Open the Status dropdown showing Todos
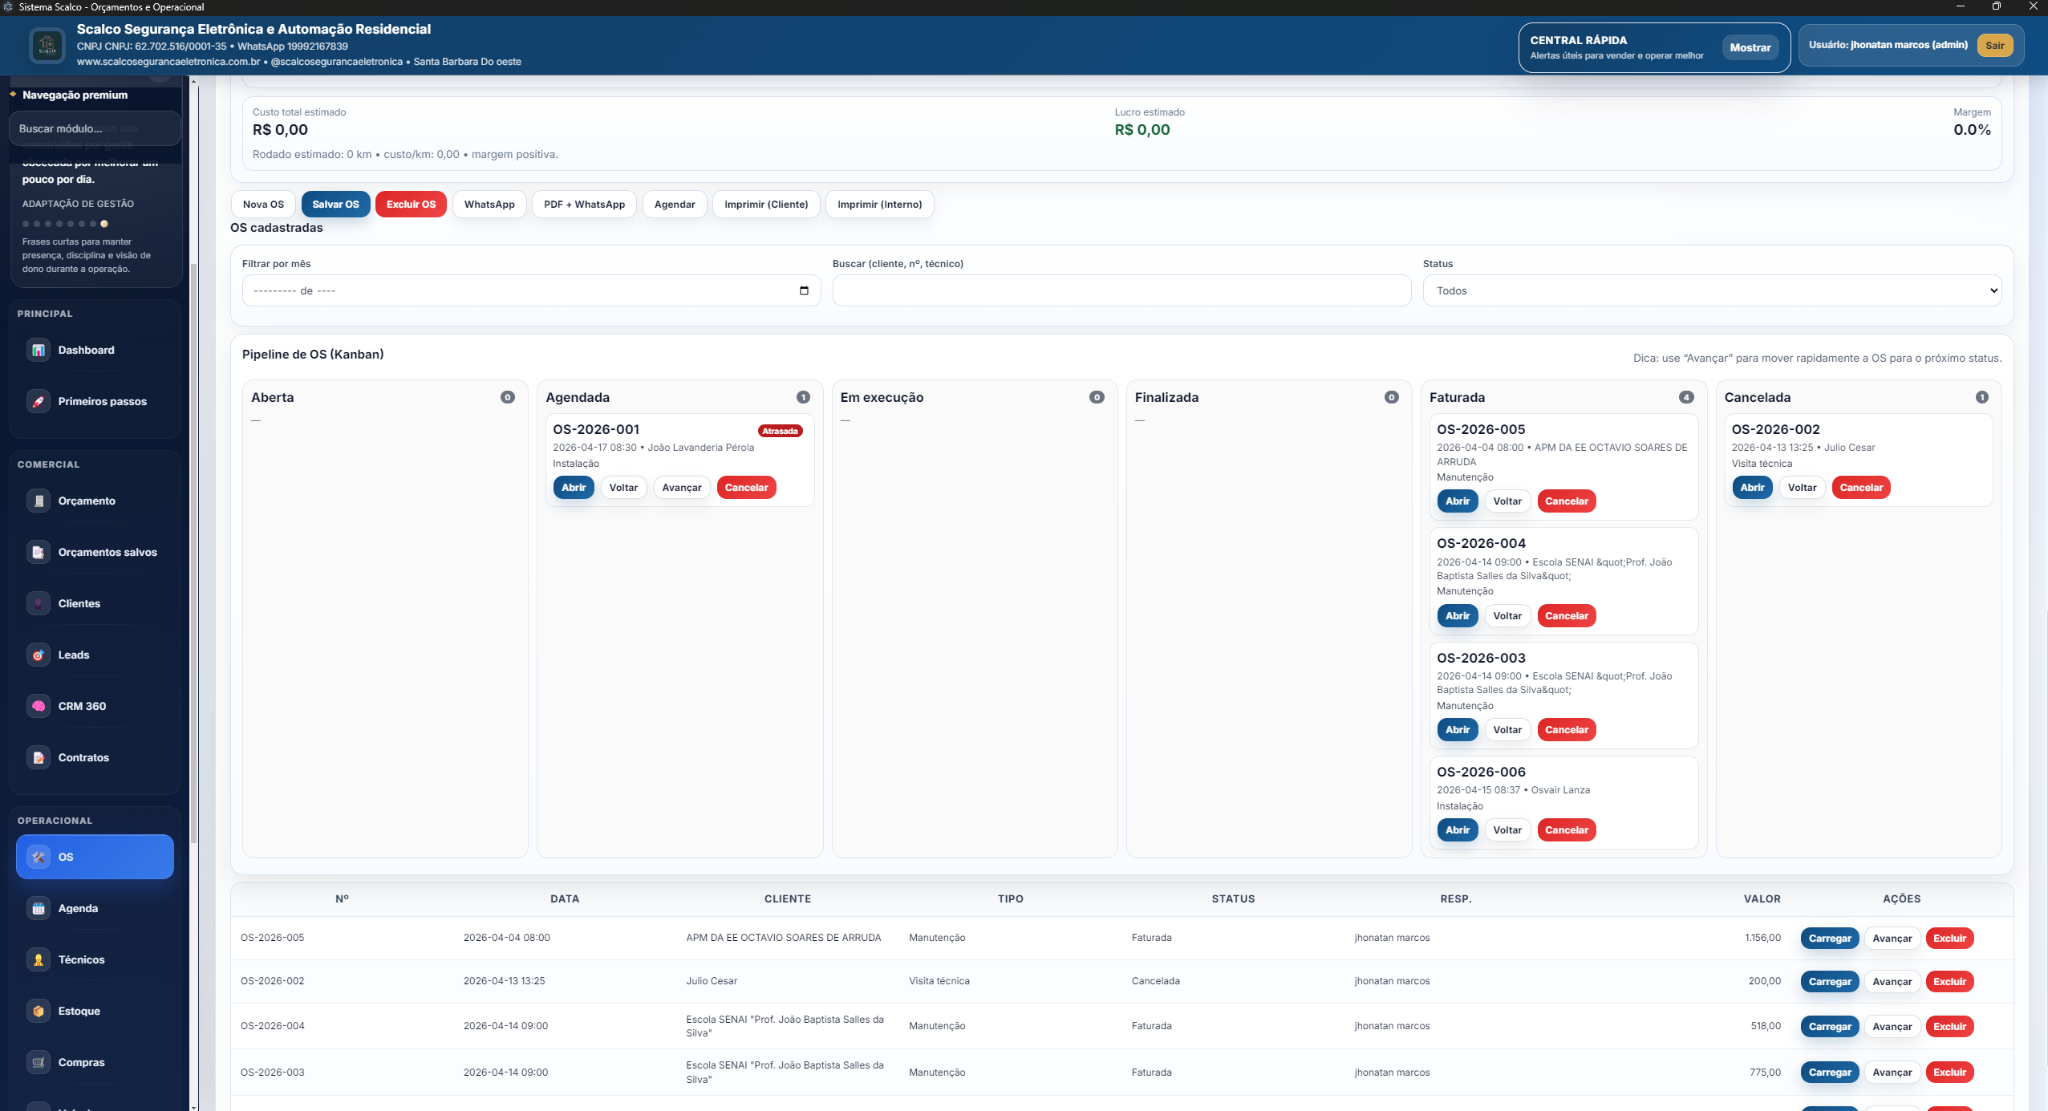Image resolution: width=2048 pixels, height=1111 pixels. click(1710, 290)
